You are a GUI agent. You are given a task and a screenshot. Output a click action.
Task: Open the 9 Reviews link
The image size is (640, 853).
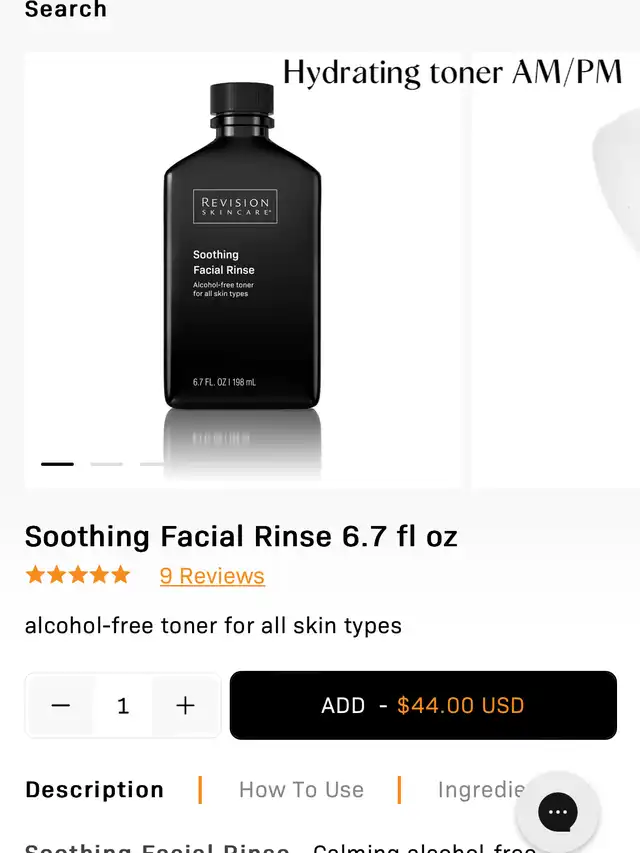click(x=212, y=576)
